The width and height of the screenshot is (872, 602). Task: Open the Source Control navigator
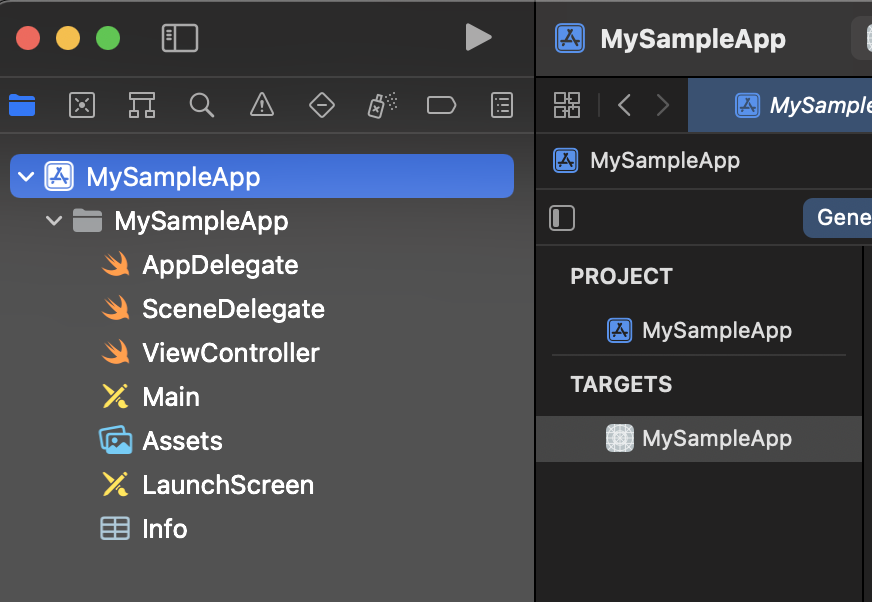82,105
